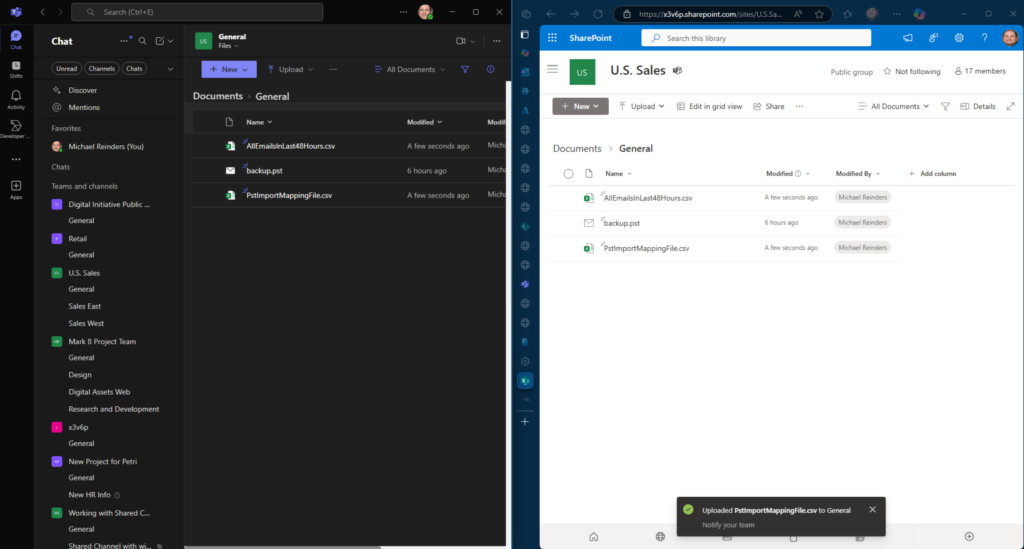Viewport: 1024px width, 549px height.
Task: Click the U.S. Sales green site logo
Action: pos(582,72)
